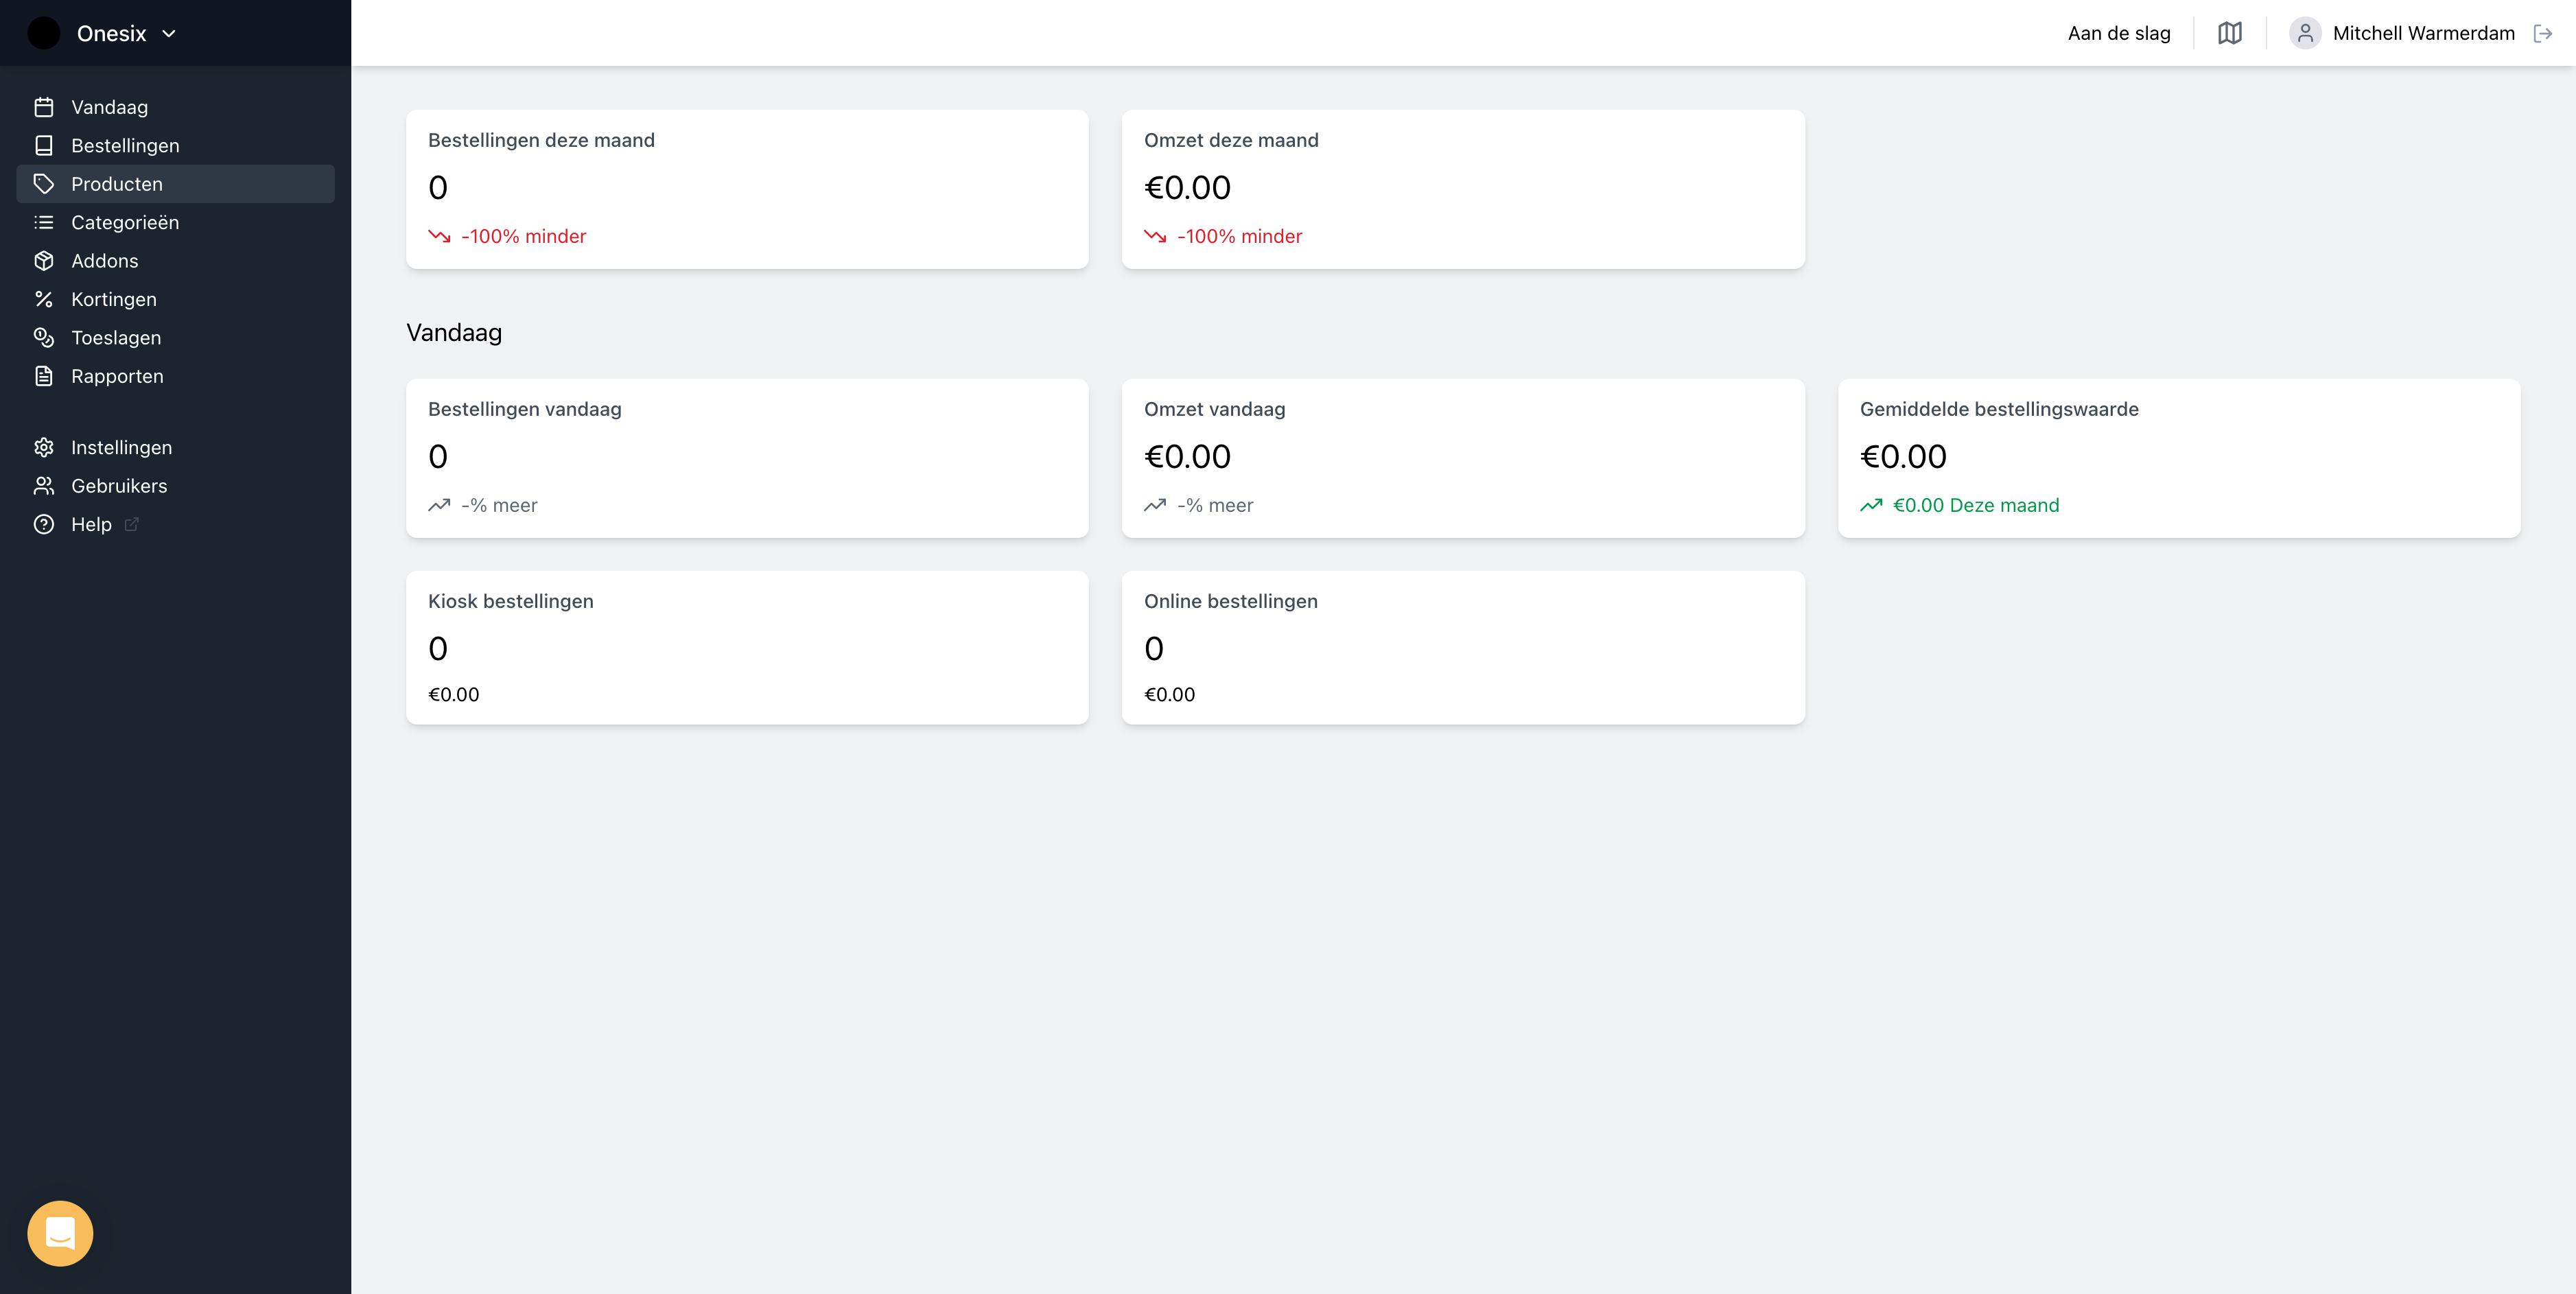Click Gemiddelde bestellingswaarde card title
Viewport: 2576px width, 1294px height.
coord(1999,410)
